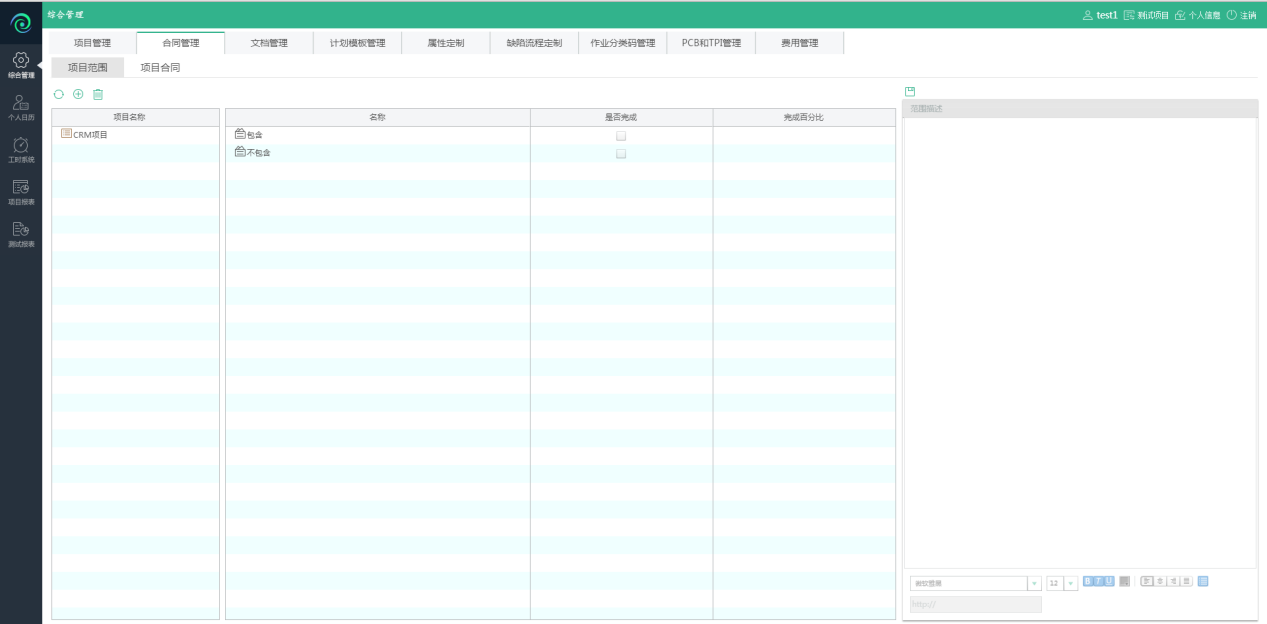Open 测试报表 in the left sidebar
Image resolution: width=1267 pixels, height=624 pixels.
click(21, 234)
